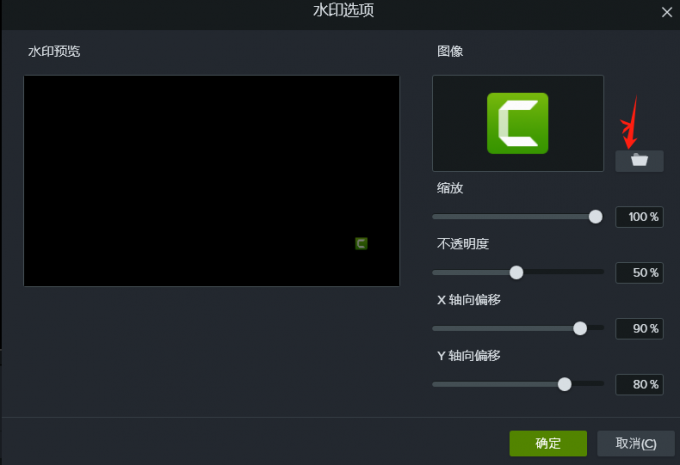Click the 80 % Y offset field
The width and height of the screenshot is (680, 465).
(x=639, y=385)
